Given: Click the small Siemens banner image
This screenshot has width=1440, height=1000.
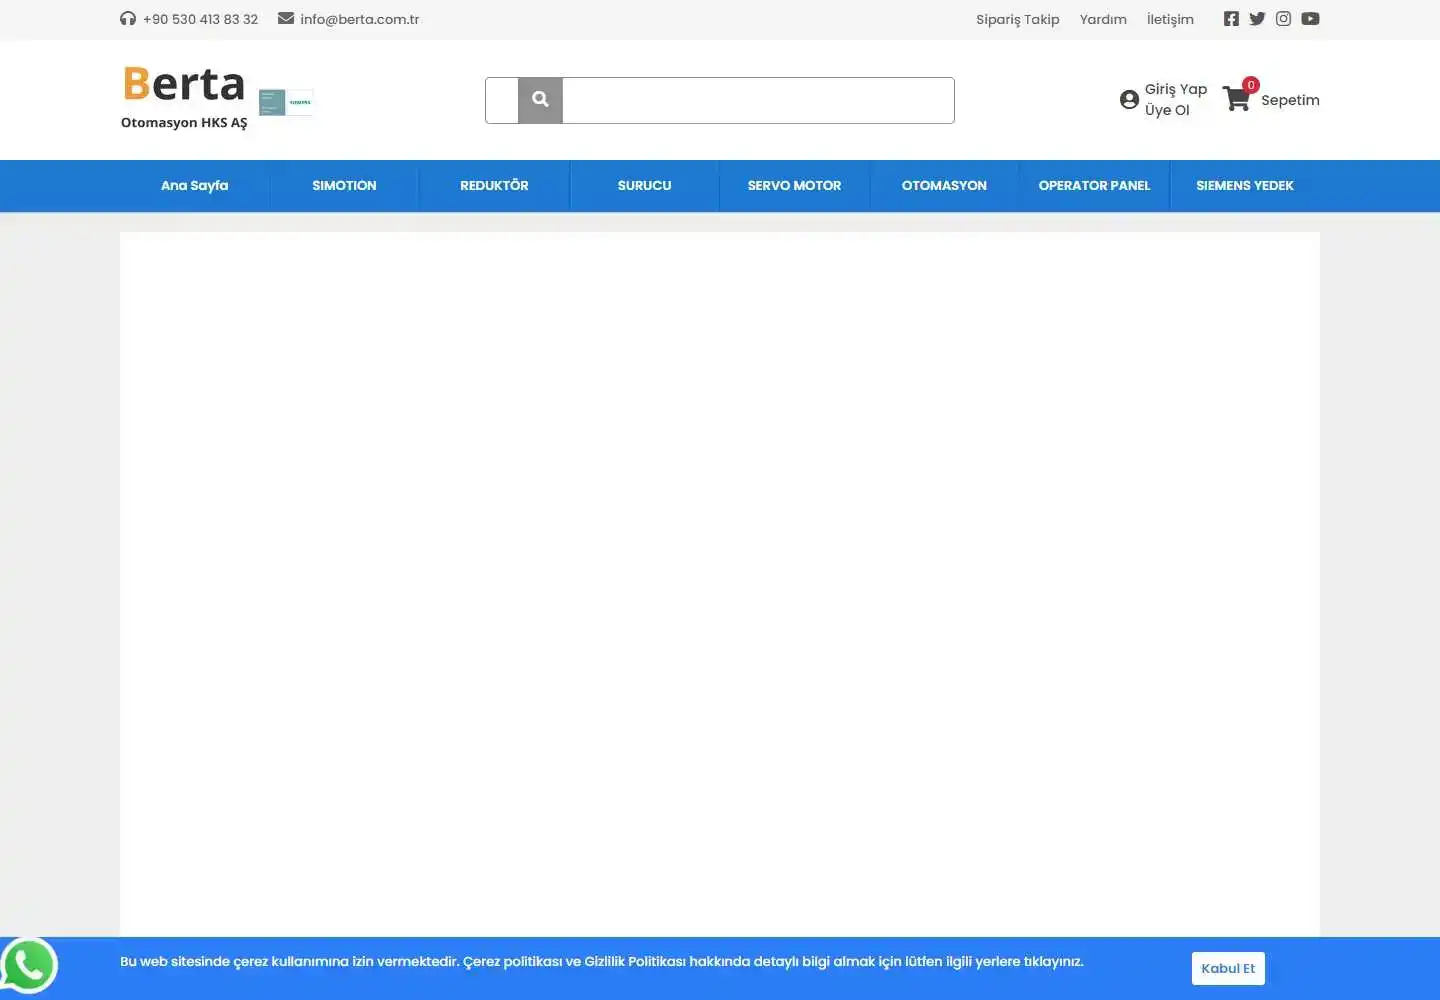Looking at the screenshot, I should click(286, 102).
